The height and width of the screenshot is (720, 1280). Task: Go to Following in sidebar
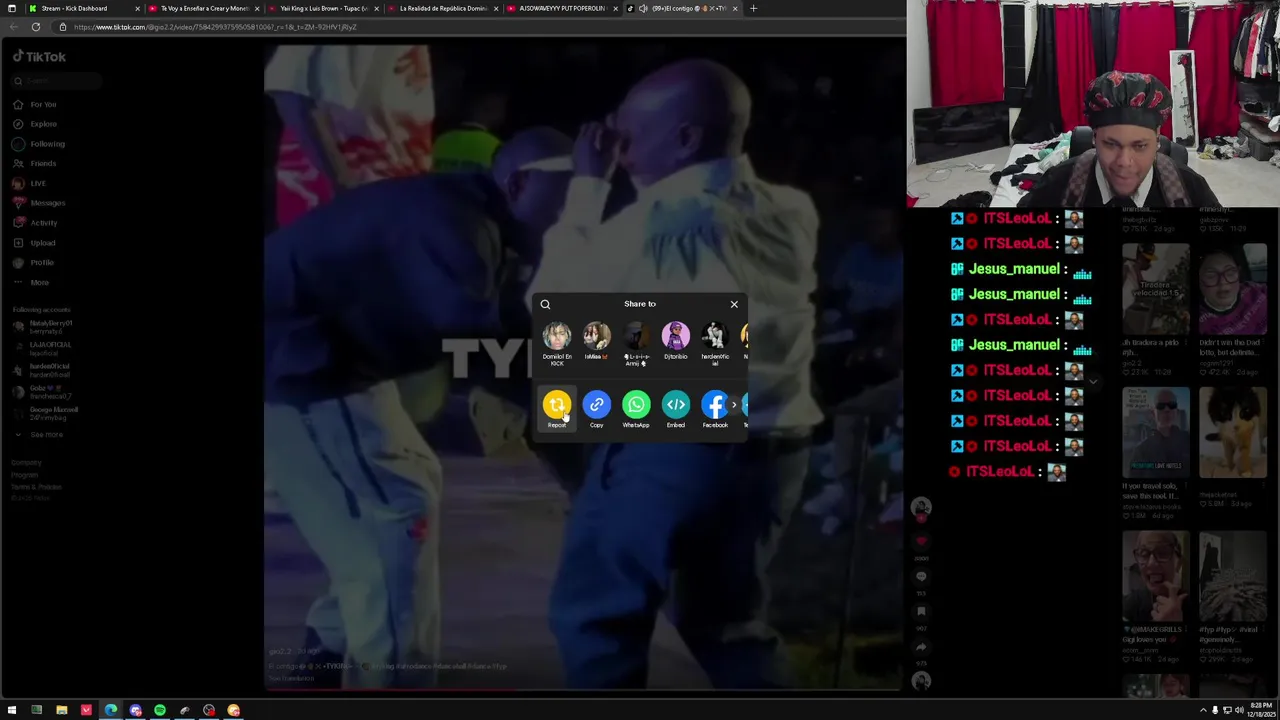click(40, 144)
